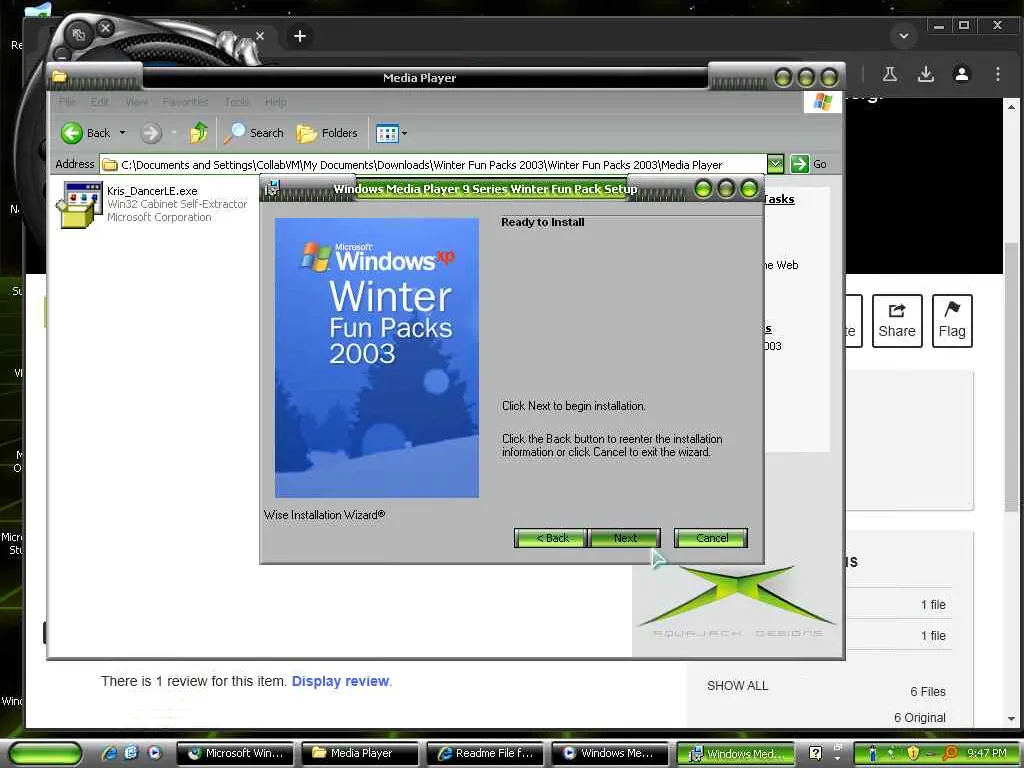Open the Favorites menu in Explorer
This screenshot has height=768, width=1024.
(x=185, y=102)
